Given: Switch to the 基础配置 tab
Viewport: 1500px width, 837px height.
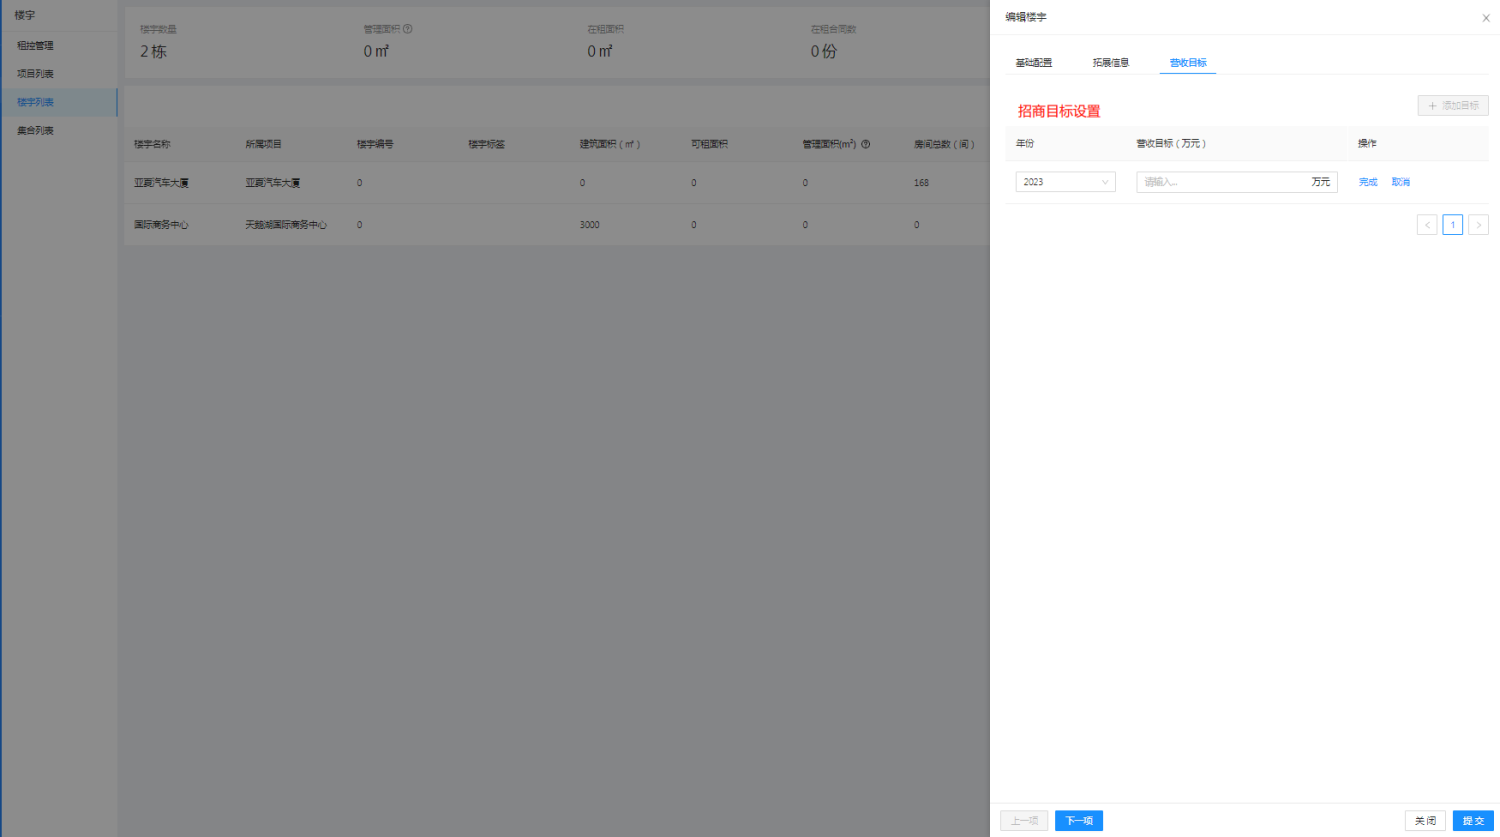Looking at the screenshot, I should coord(1033,63).
